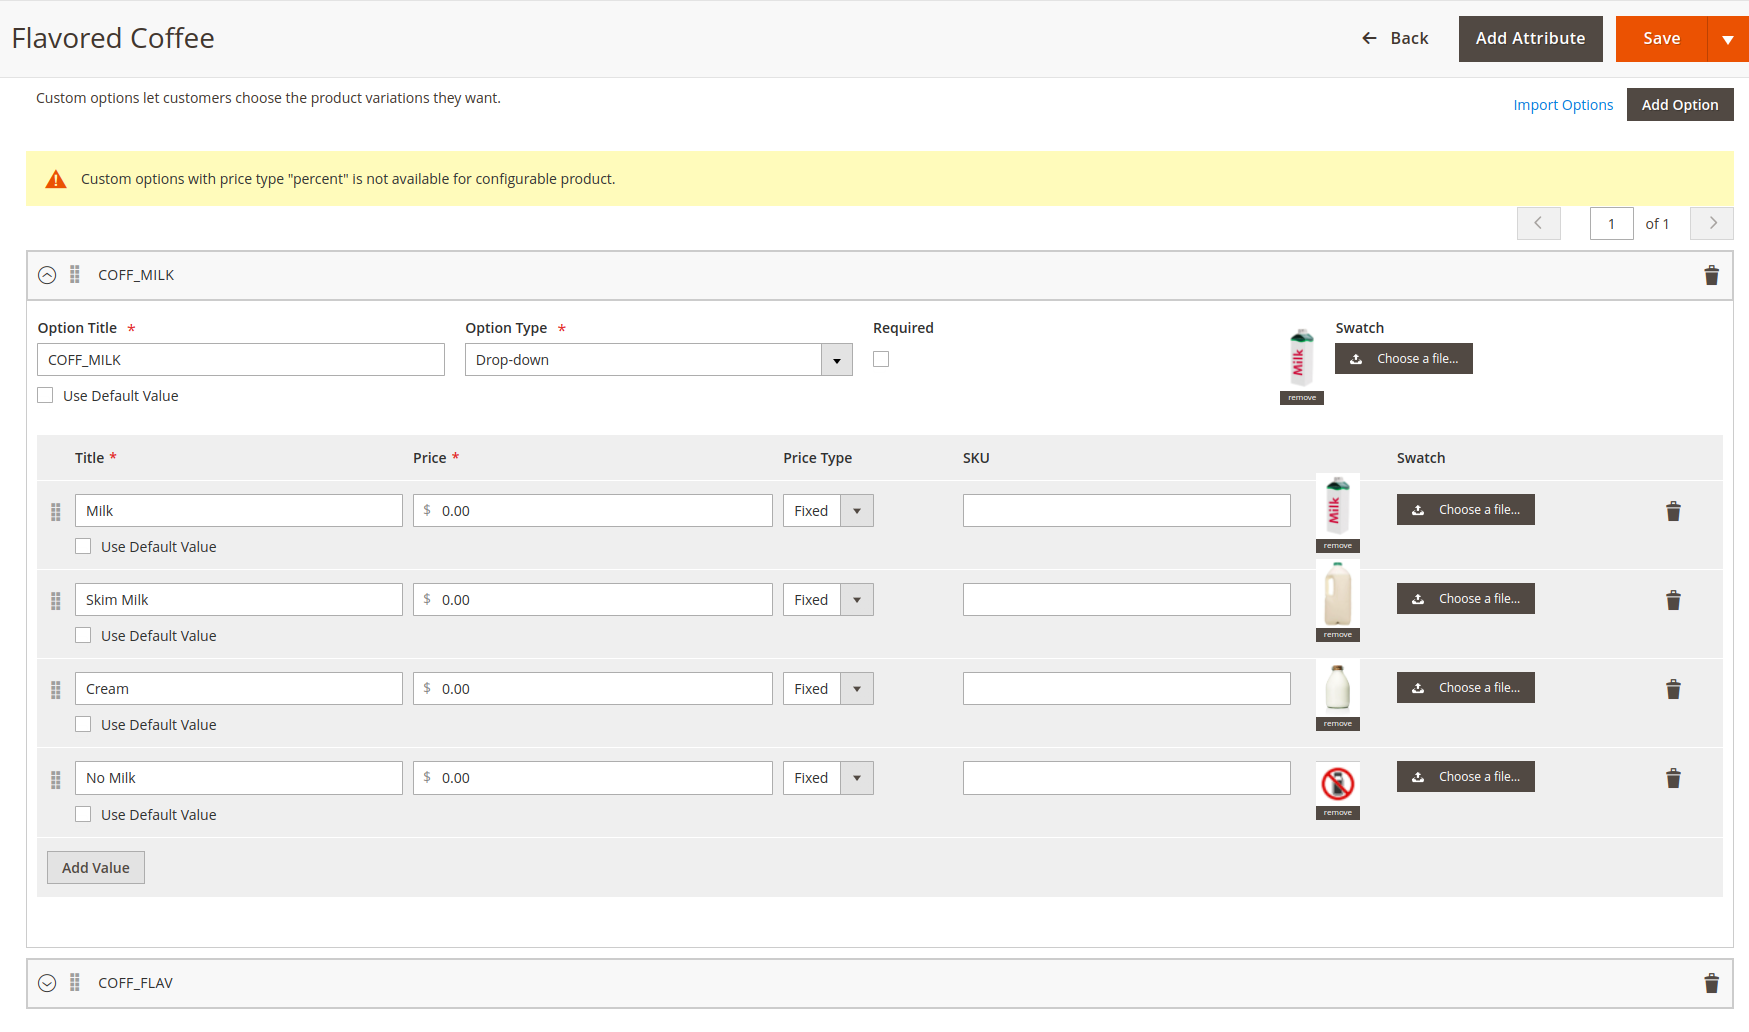Screen dimensions: 1749x1032
Task: Click trash icon for No Milk row
Action: (x=1673, y=778)
